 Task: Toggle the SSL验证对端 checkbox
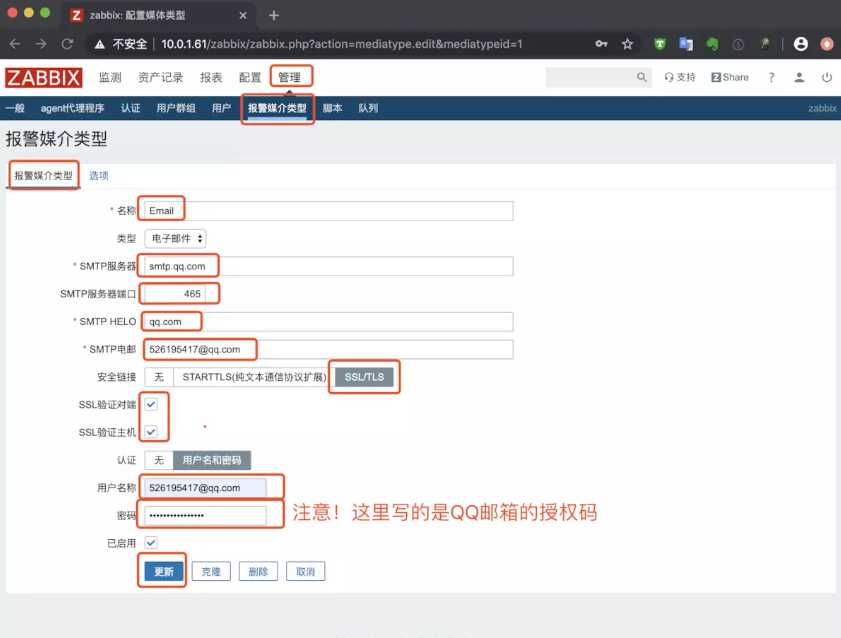click(x=151, y=404)
